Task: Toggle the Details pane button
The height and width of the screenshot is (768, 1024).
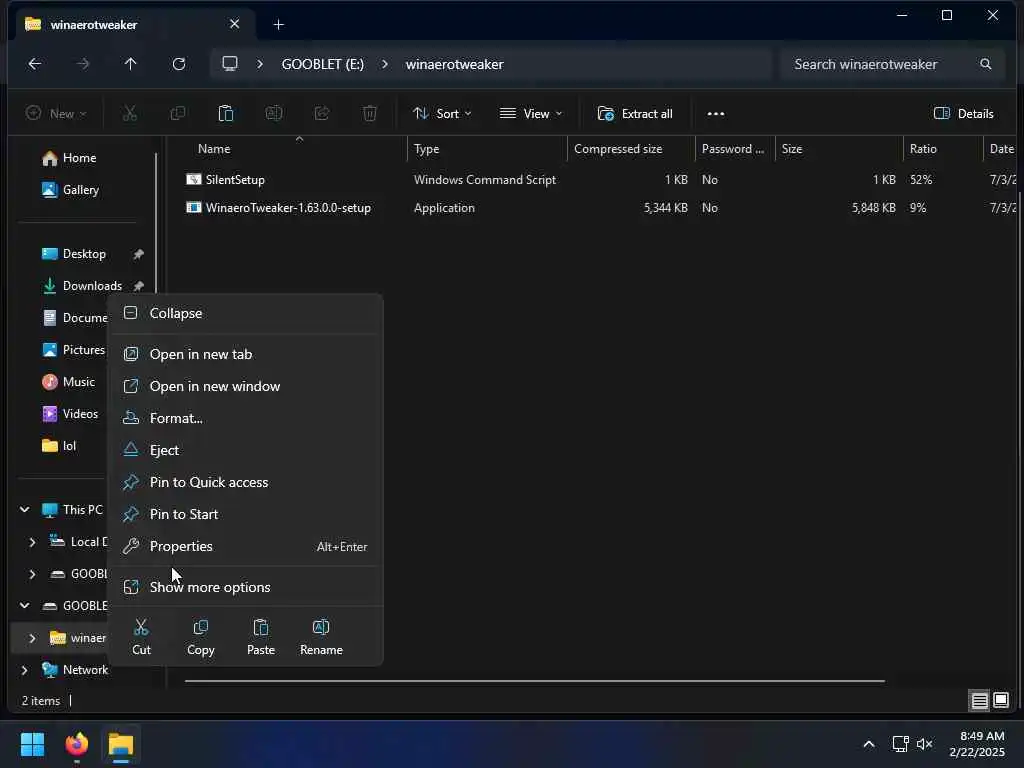Action: tap(963, 114)
